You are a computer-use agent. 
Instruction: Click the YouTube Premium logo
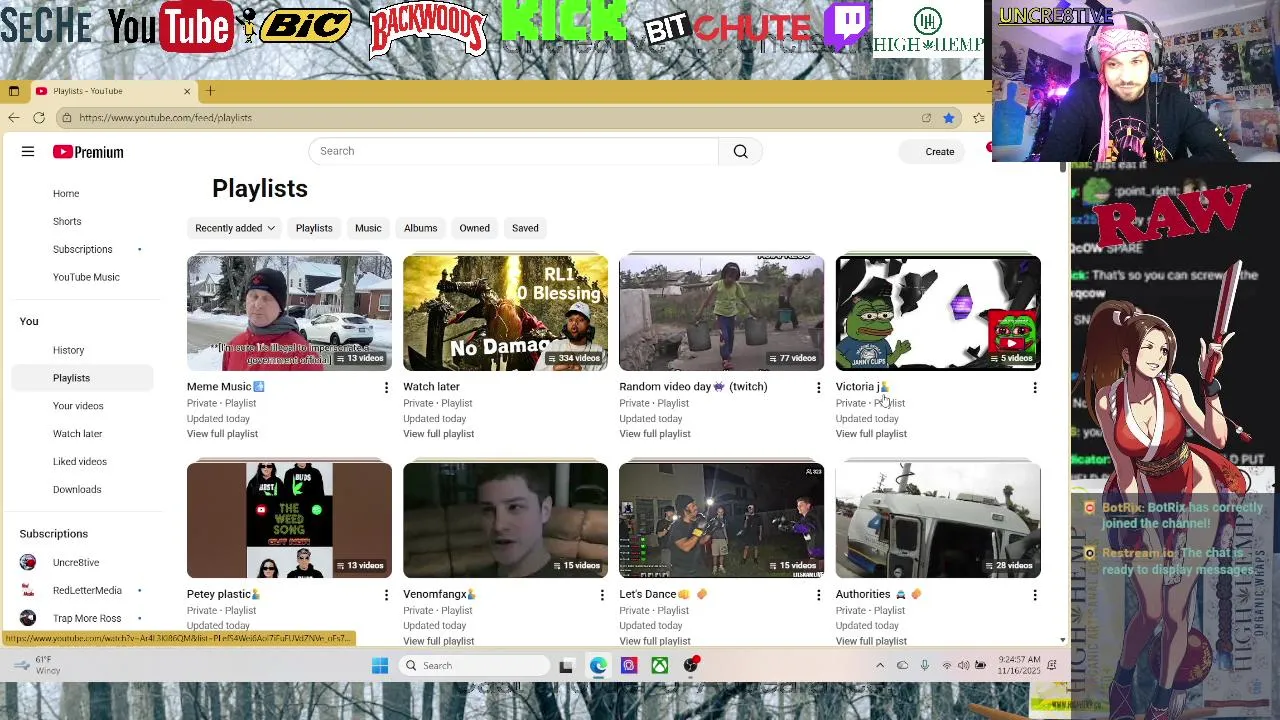click(88, 152)
